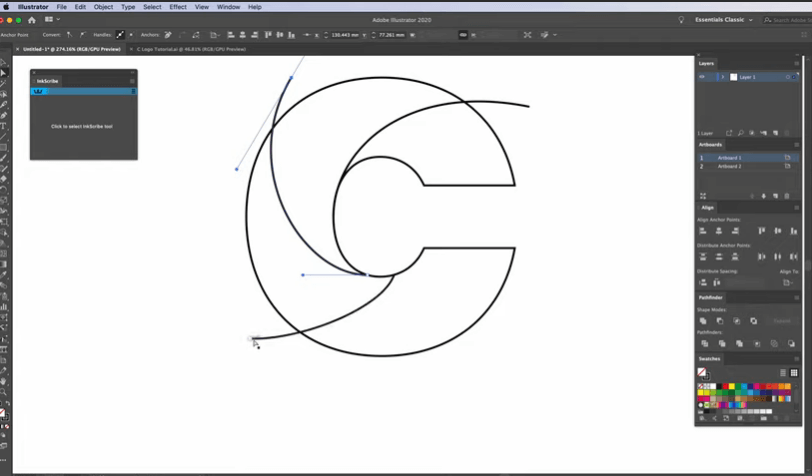Open Swatches panel options menu
This screenshot has width=812, height=476.
pyautogui.click(x=796, y=358)
